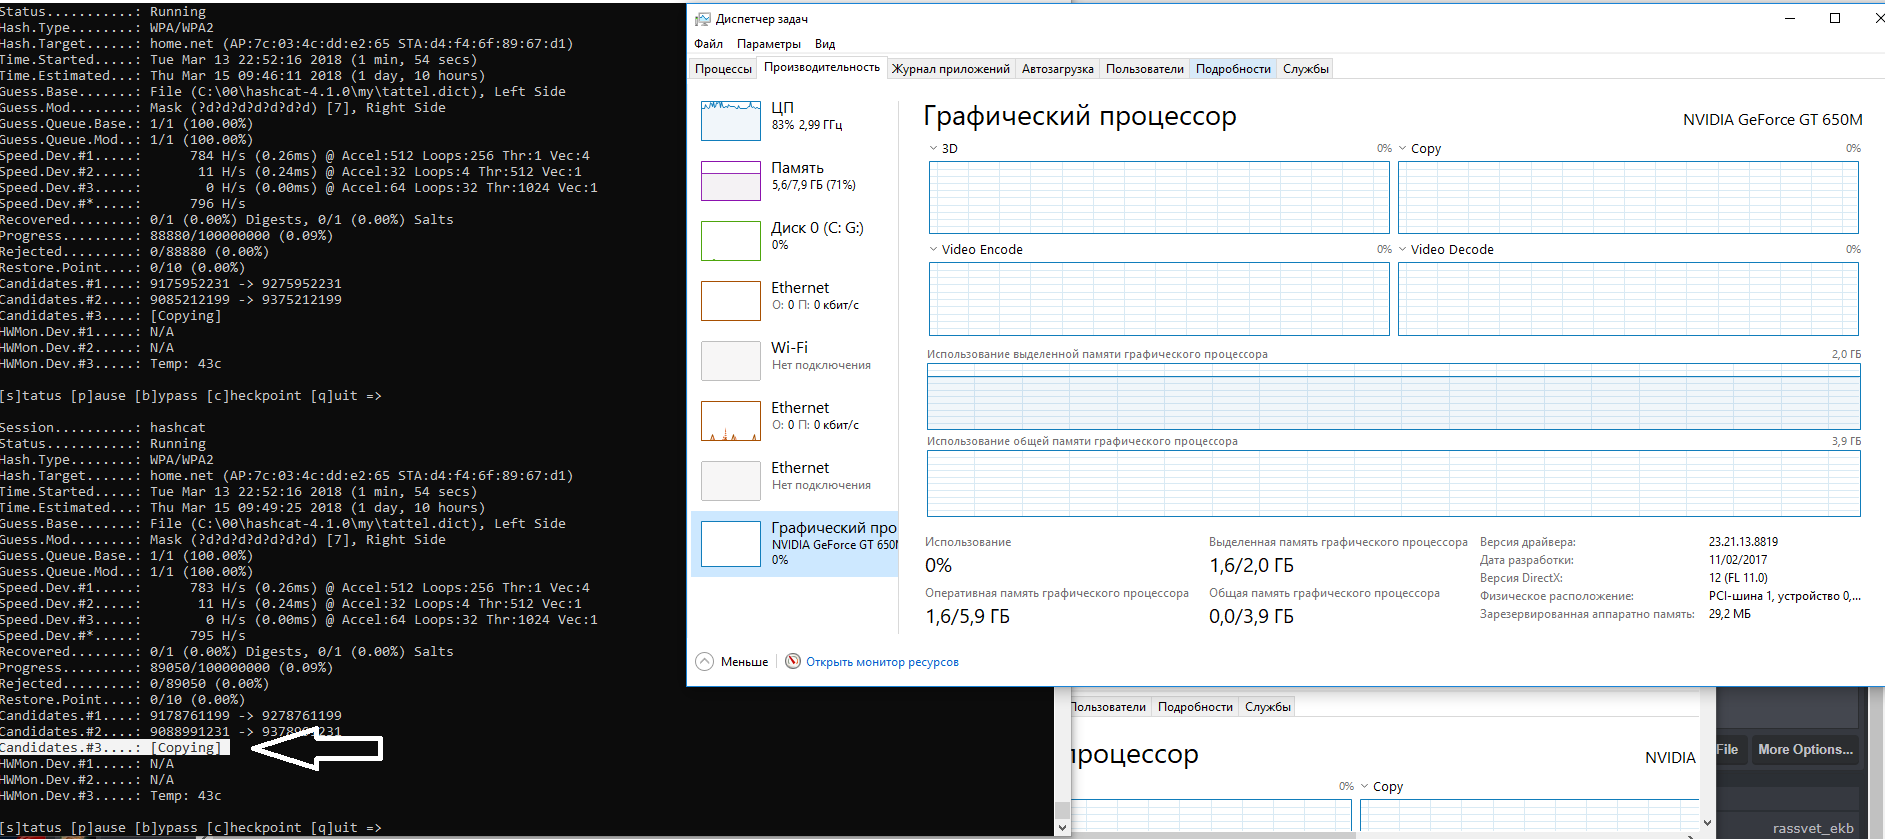Viewport: 1885px width, 839px height.
Task: Open the Video Decode engine dropdown
Action: coord(1403,250)
